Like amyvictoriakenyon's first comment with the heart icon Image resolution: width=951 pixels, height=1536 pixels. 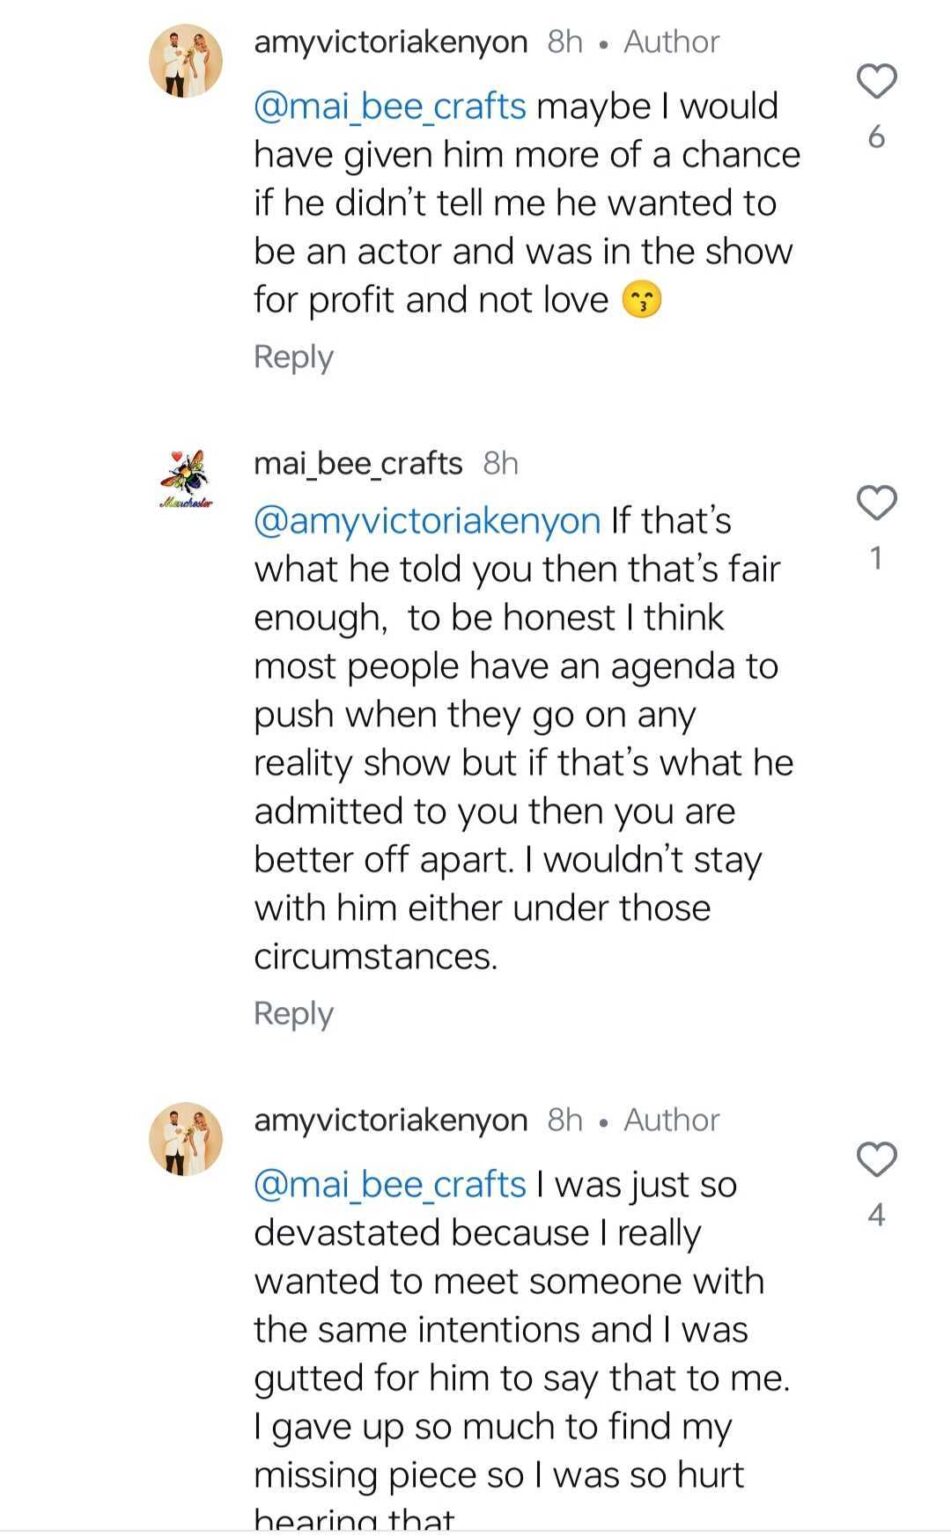879,80
